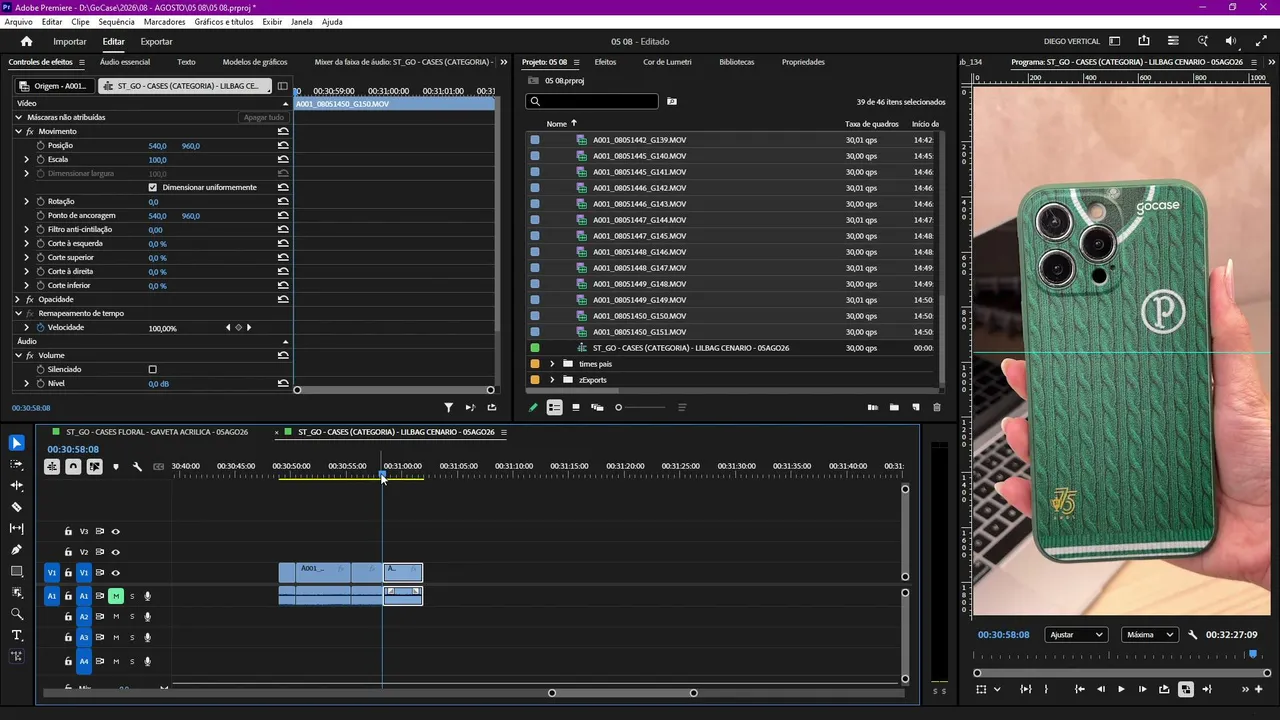Click the new bin folder icon

[x=894, y=408]
